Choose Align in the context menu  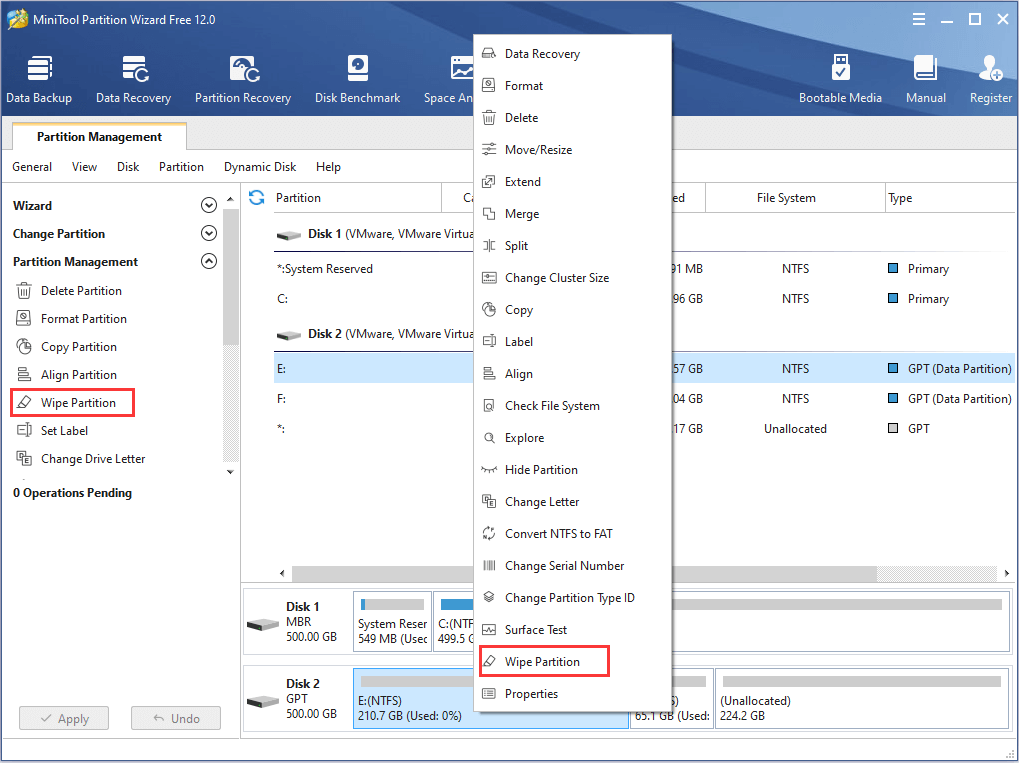[572, 374]
